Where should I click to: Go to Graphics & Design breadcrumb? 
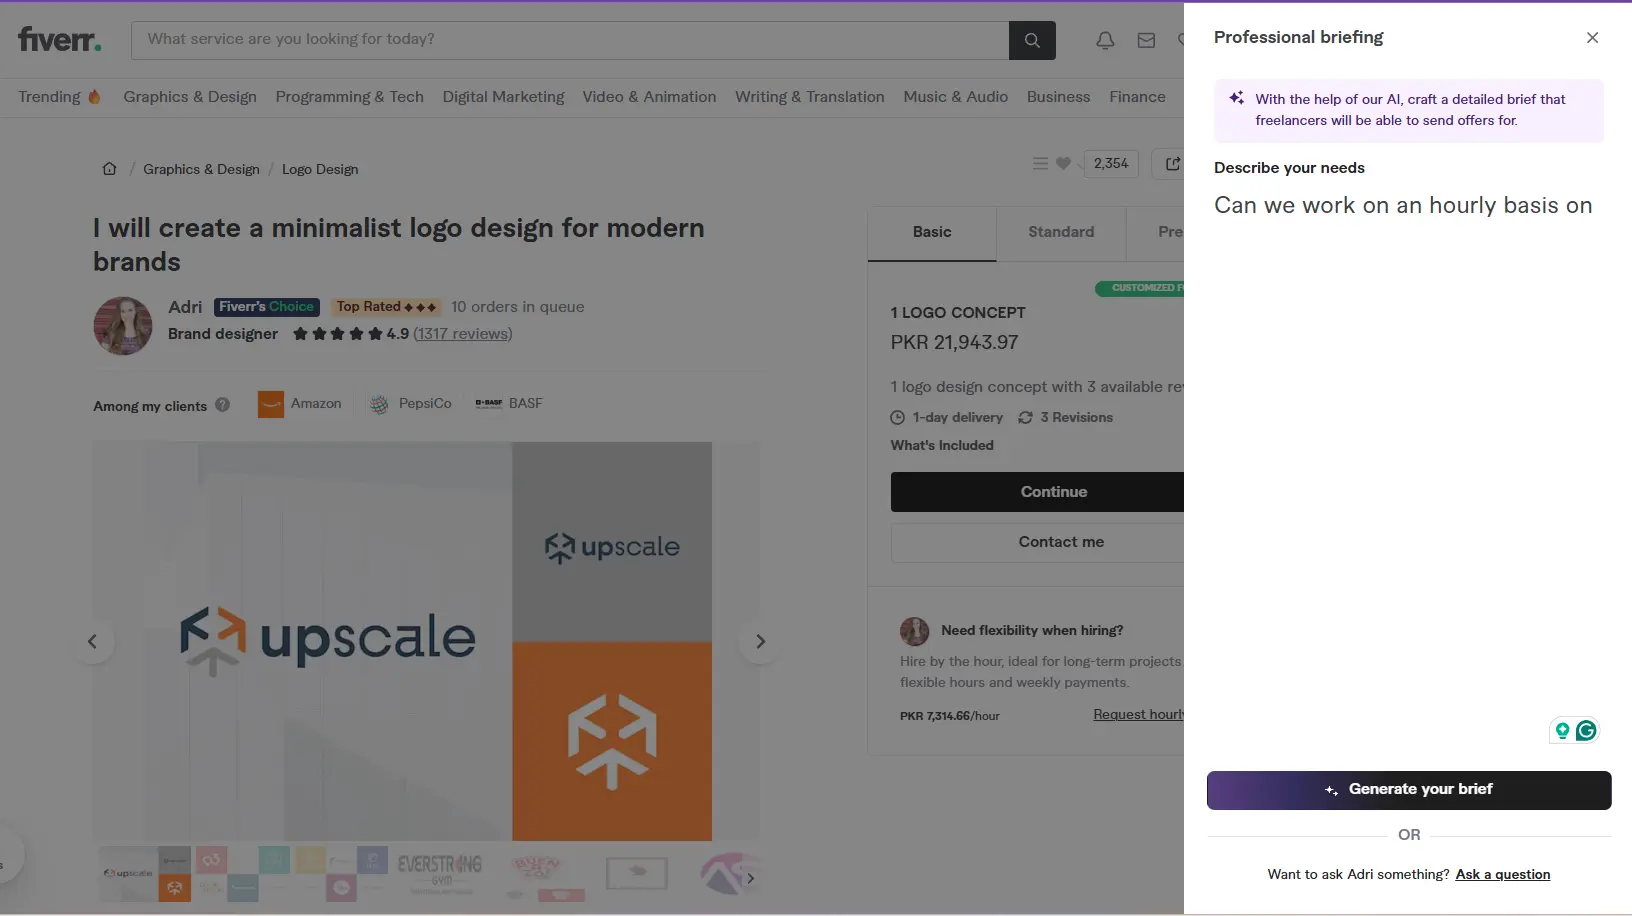[201, 169]
